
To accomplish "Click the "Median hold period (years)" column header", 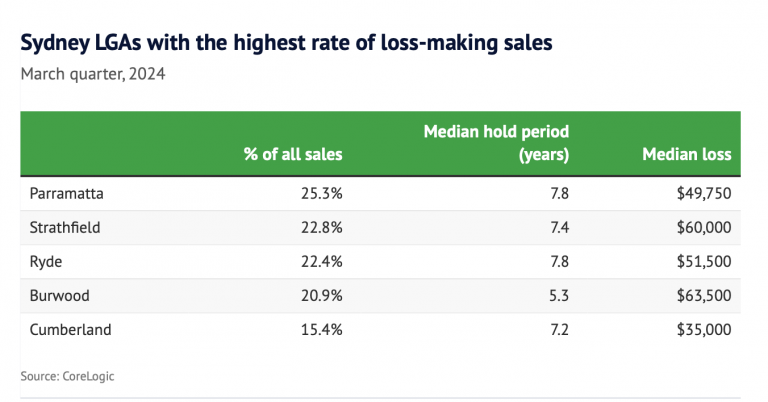I will click(496, 143).
